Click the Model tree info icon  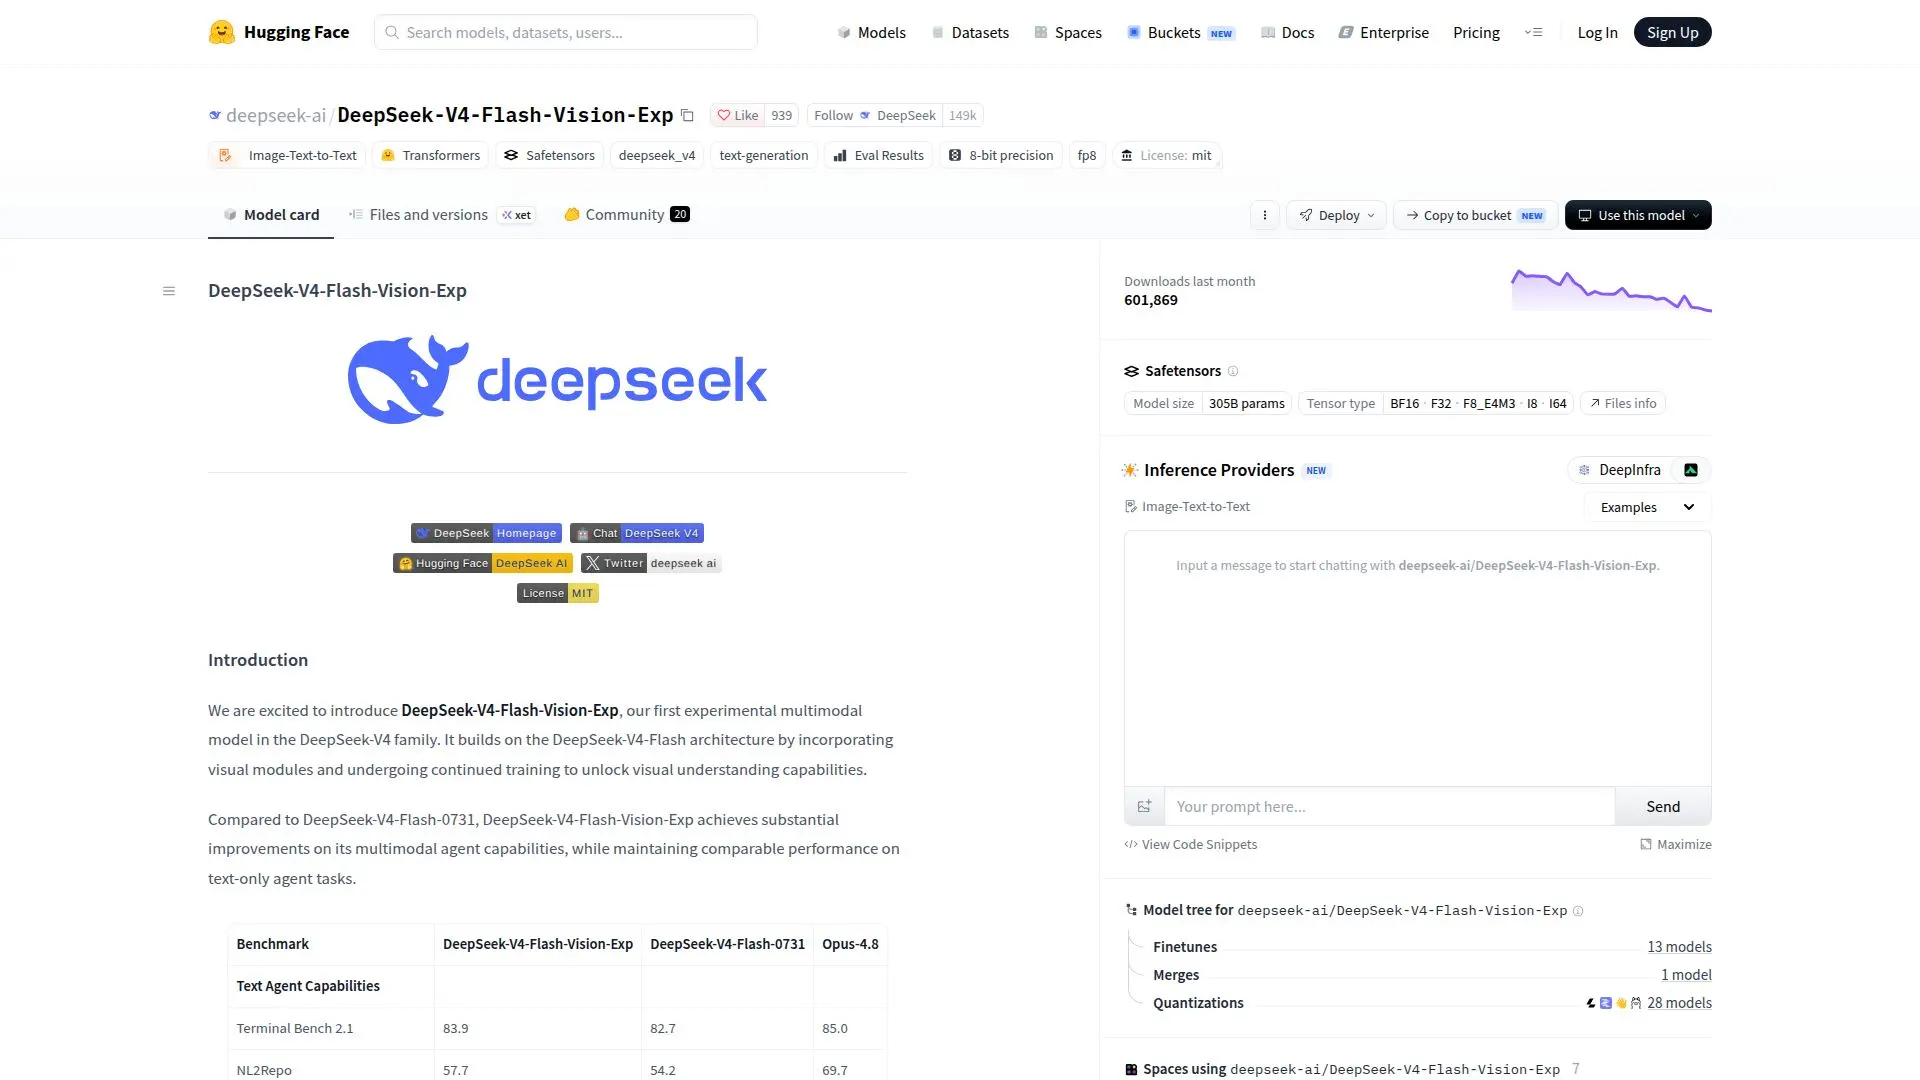(1578, 911)
